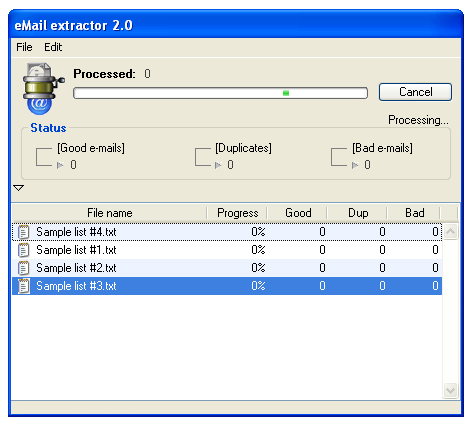
Task: Click the scrollbar down arrow
Action: click(450, 390)
